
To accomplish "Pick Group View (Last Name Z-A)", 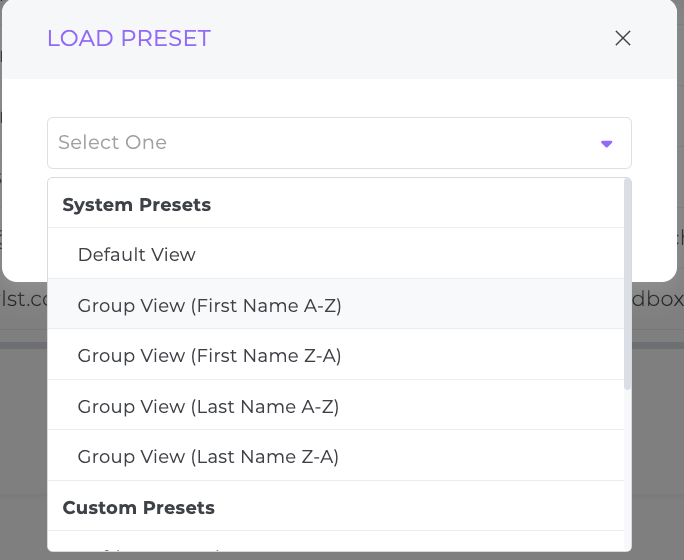I will click(336, 455).
